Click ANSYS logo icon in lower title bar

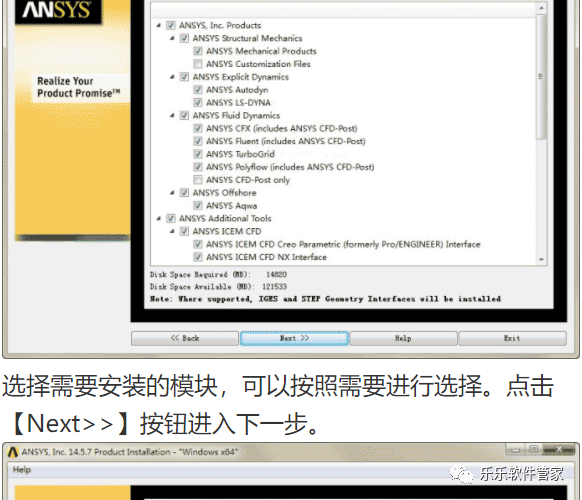(13, 452)
